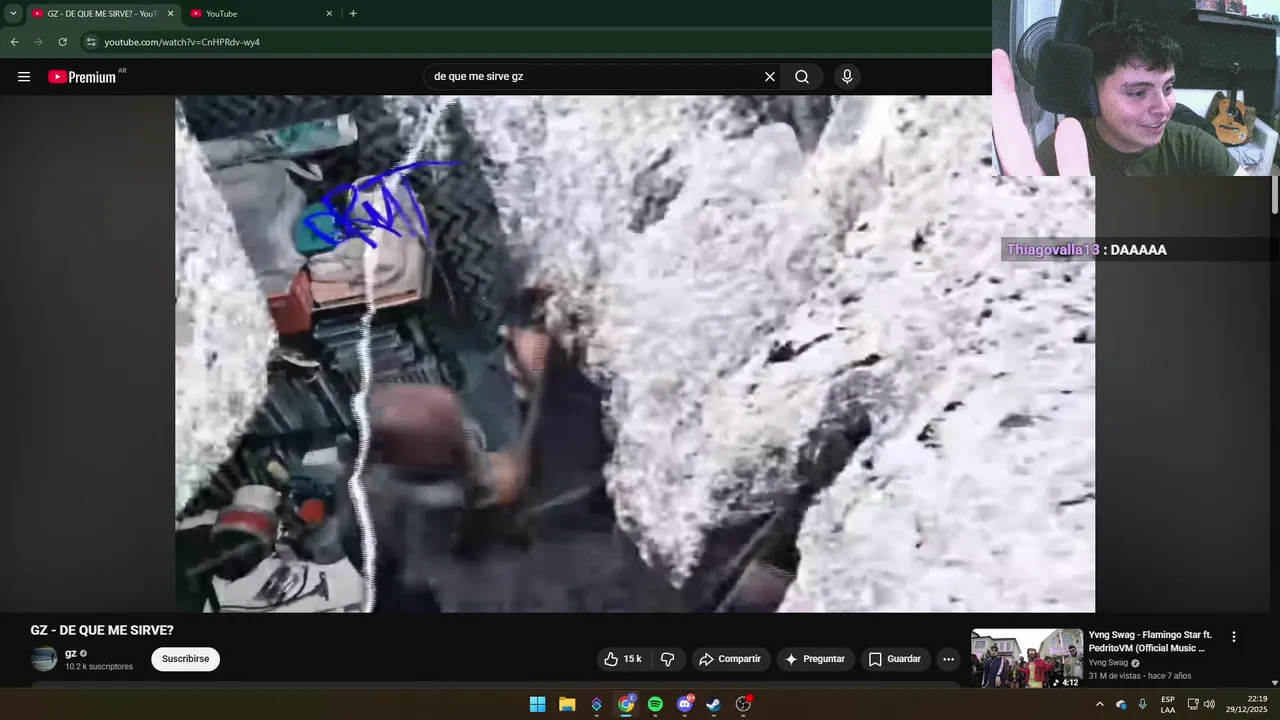Subscribe with the Suscribirse button

click(185, 659)
